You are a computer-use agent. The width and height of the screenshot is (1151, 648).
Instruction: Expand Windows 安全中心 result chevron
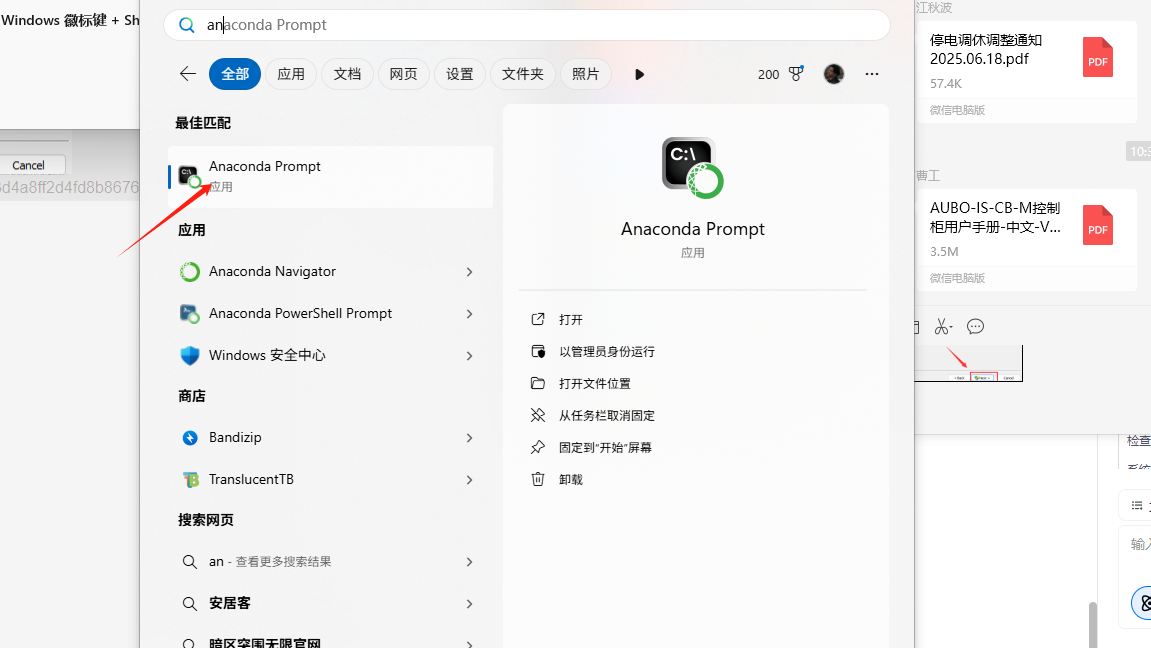tap(469, 356)
